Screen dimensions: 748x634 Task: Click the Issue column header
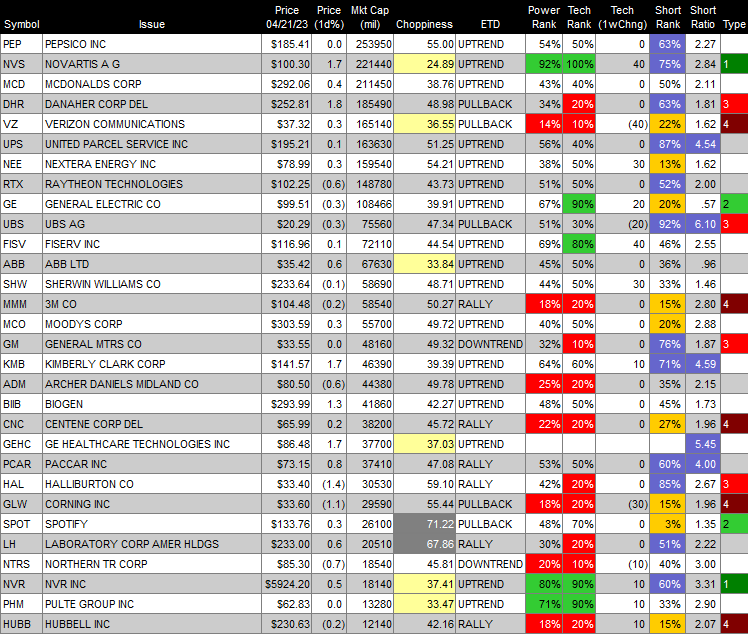(152, 24)
